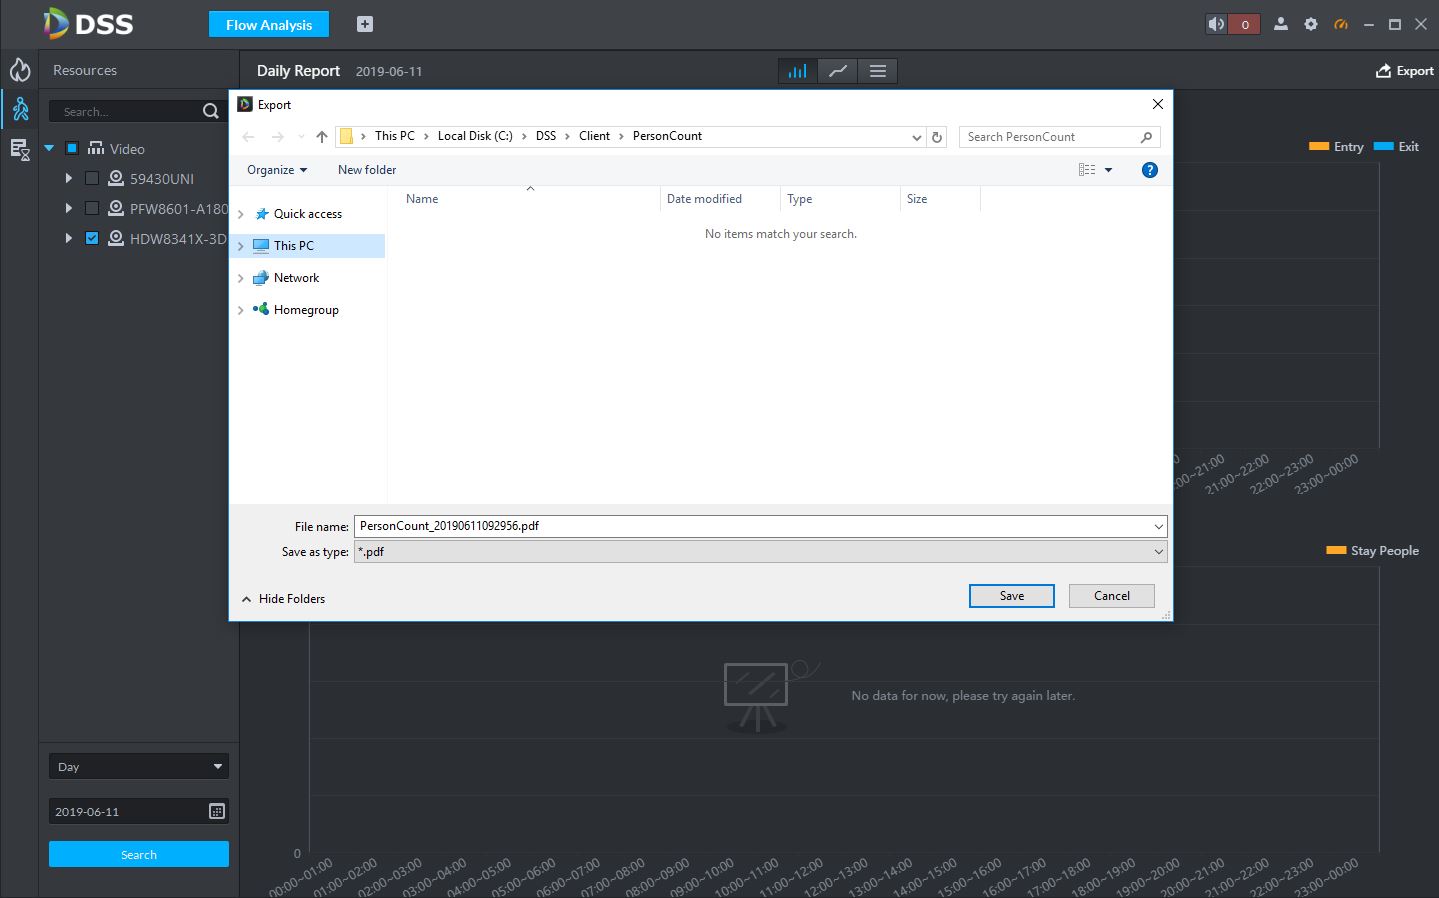Click the orange Entry legend swatch

coord(1319,146)
